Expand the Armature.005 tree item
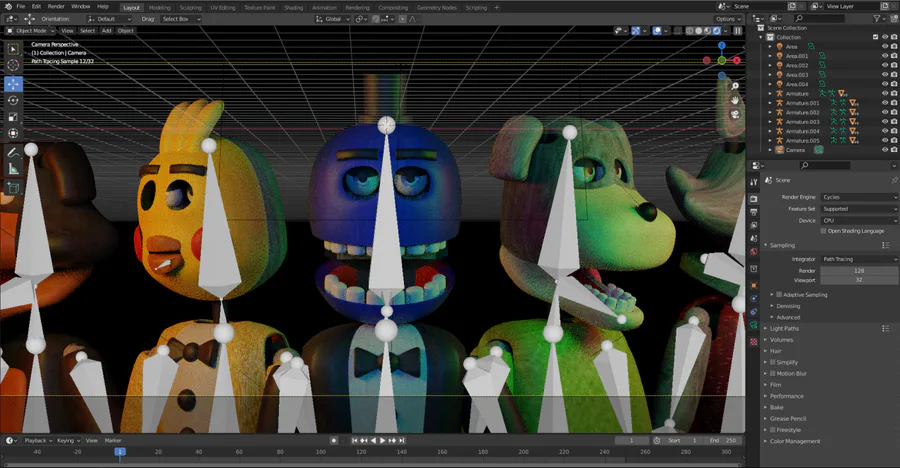 tap(770, 141)
